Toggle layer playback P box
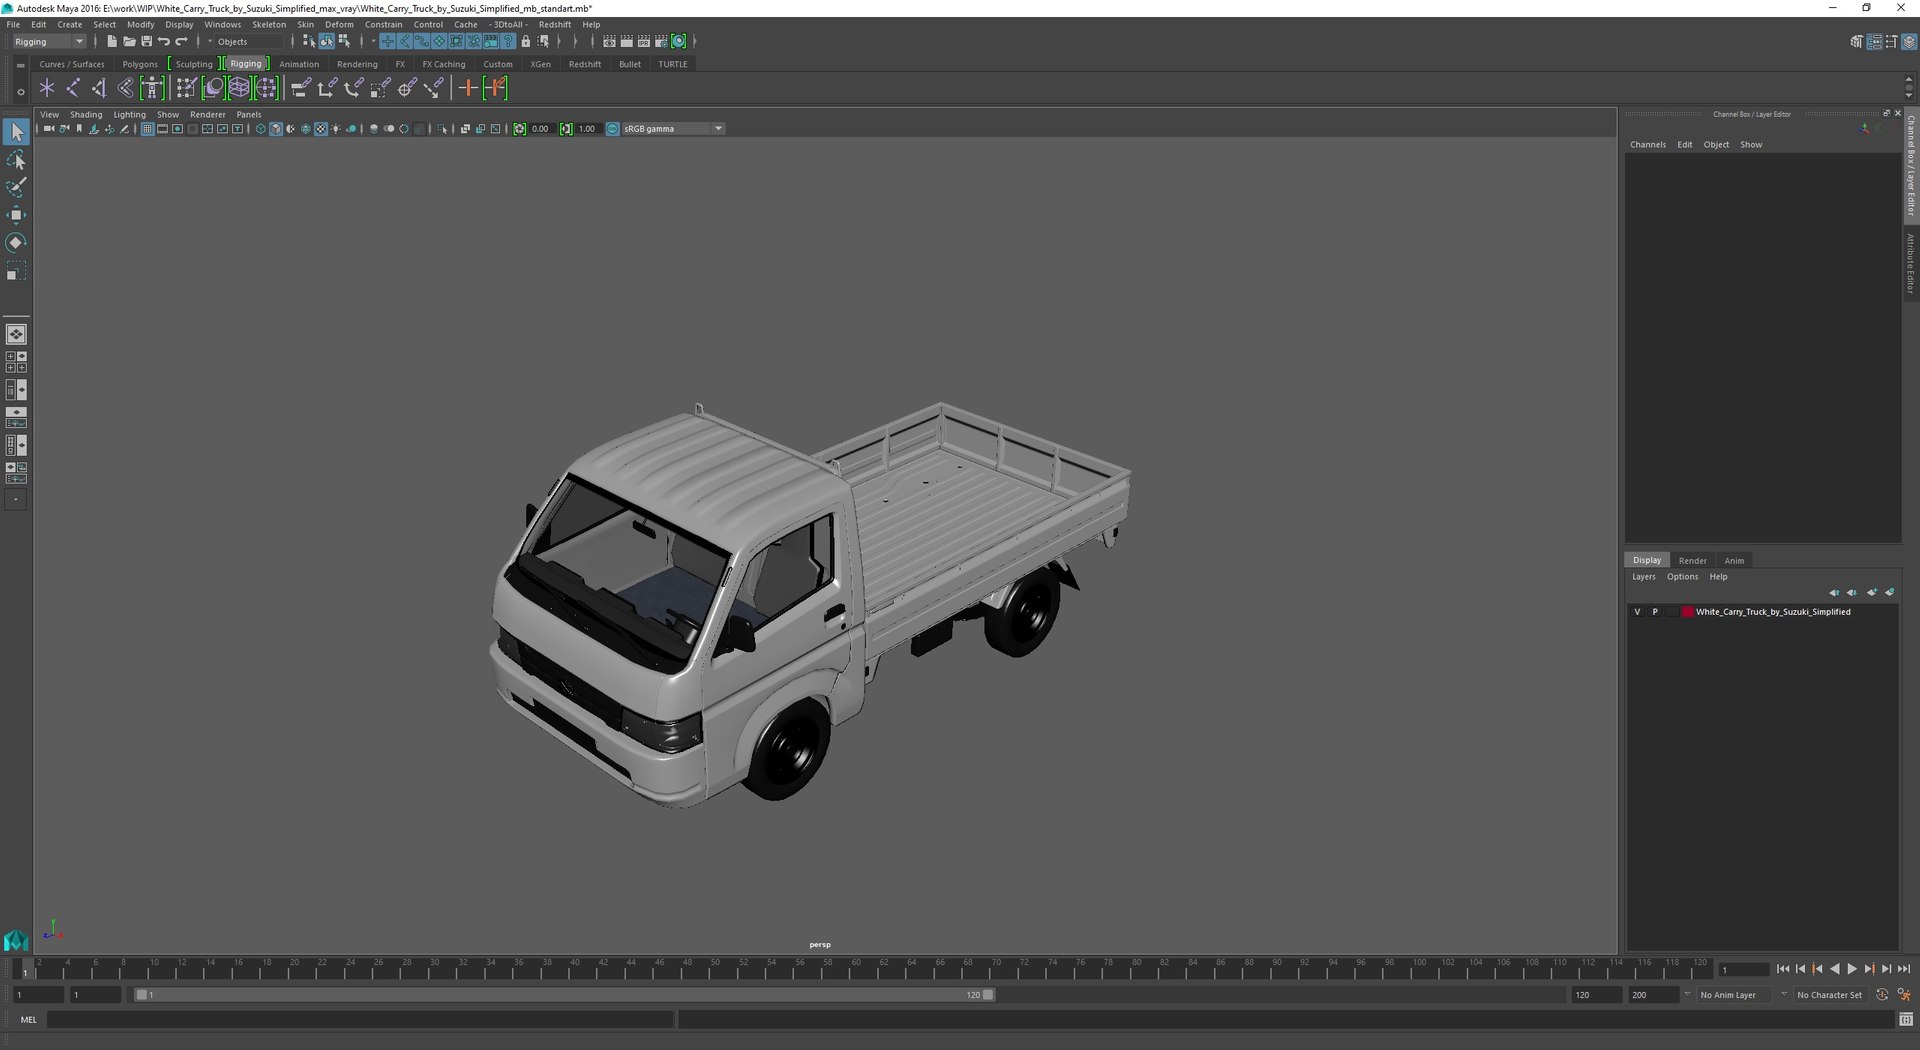 [x=1655, y=612]
